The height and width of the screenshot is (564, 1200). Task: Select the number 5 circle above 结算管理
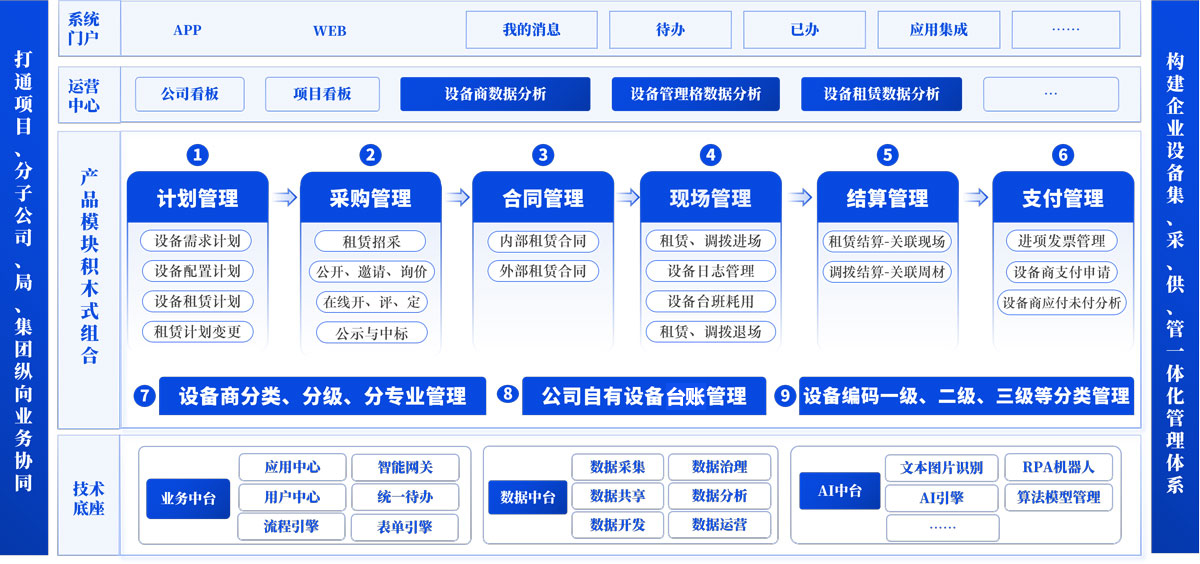pyautogui.click(x=887, y=155)
